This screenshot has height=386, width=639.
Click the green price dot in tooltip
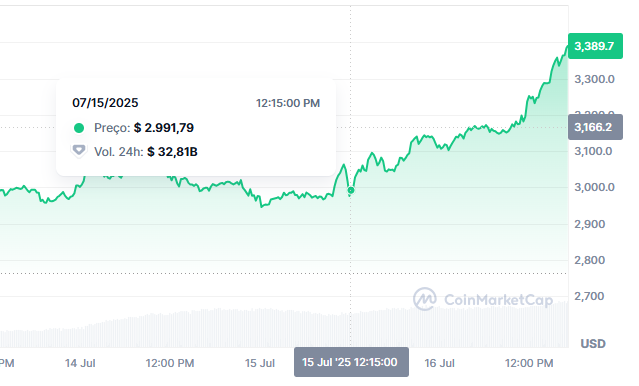click(x=79, y=128)
